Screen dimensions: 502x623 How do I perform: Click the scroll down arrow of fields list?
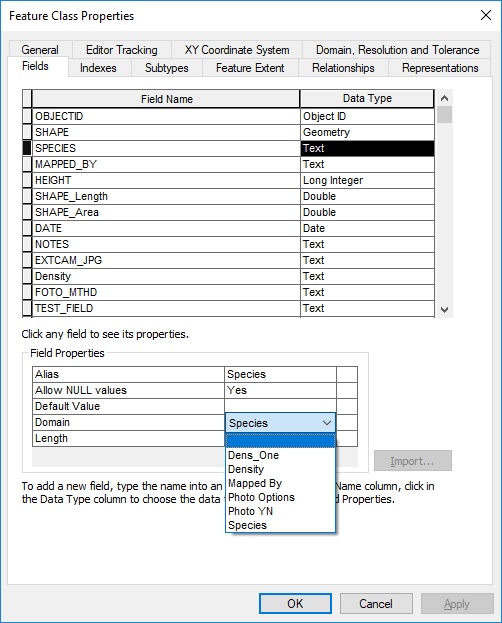(x=444, y=310)
